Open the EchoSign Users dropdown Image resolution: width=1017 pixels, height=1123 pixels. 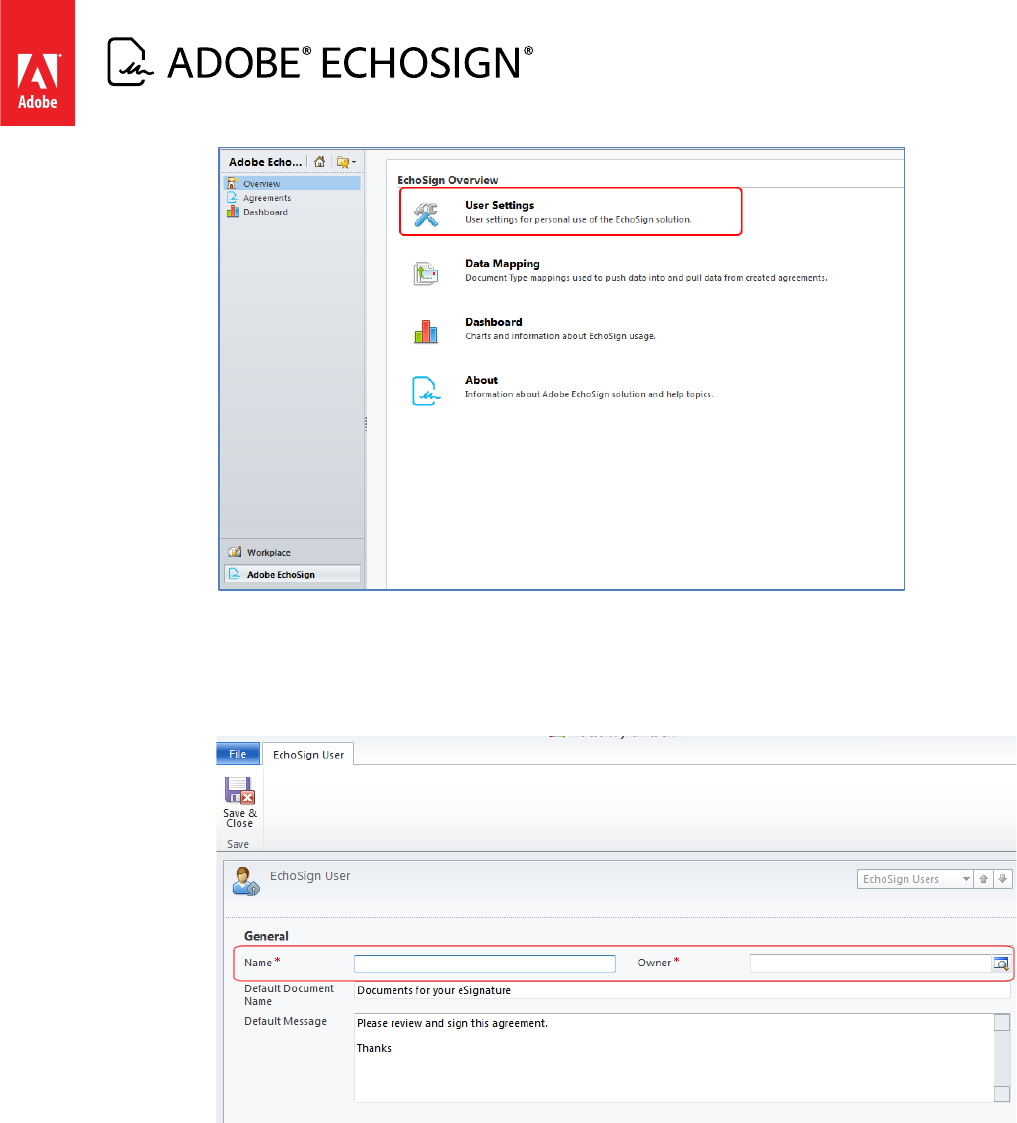[x=915, y=879]
